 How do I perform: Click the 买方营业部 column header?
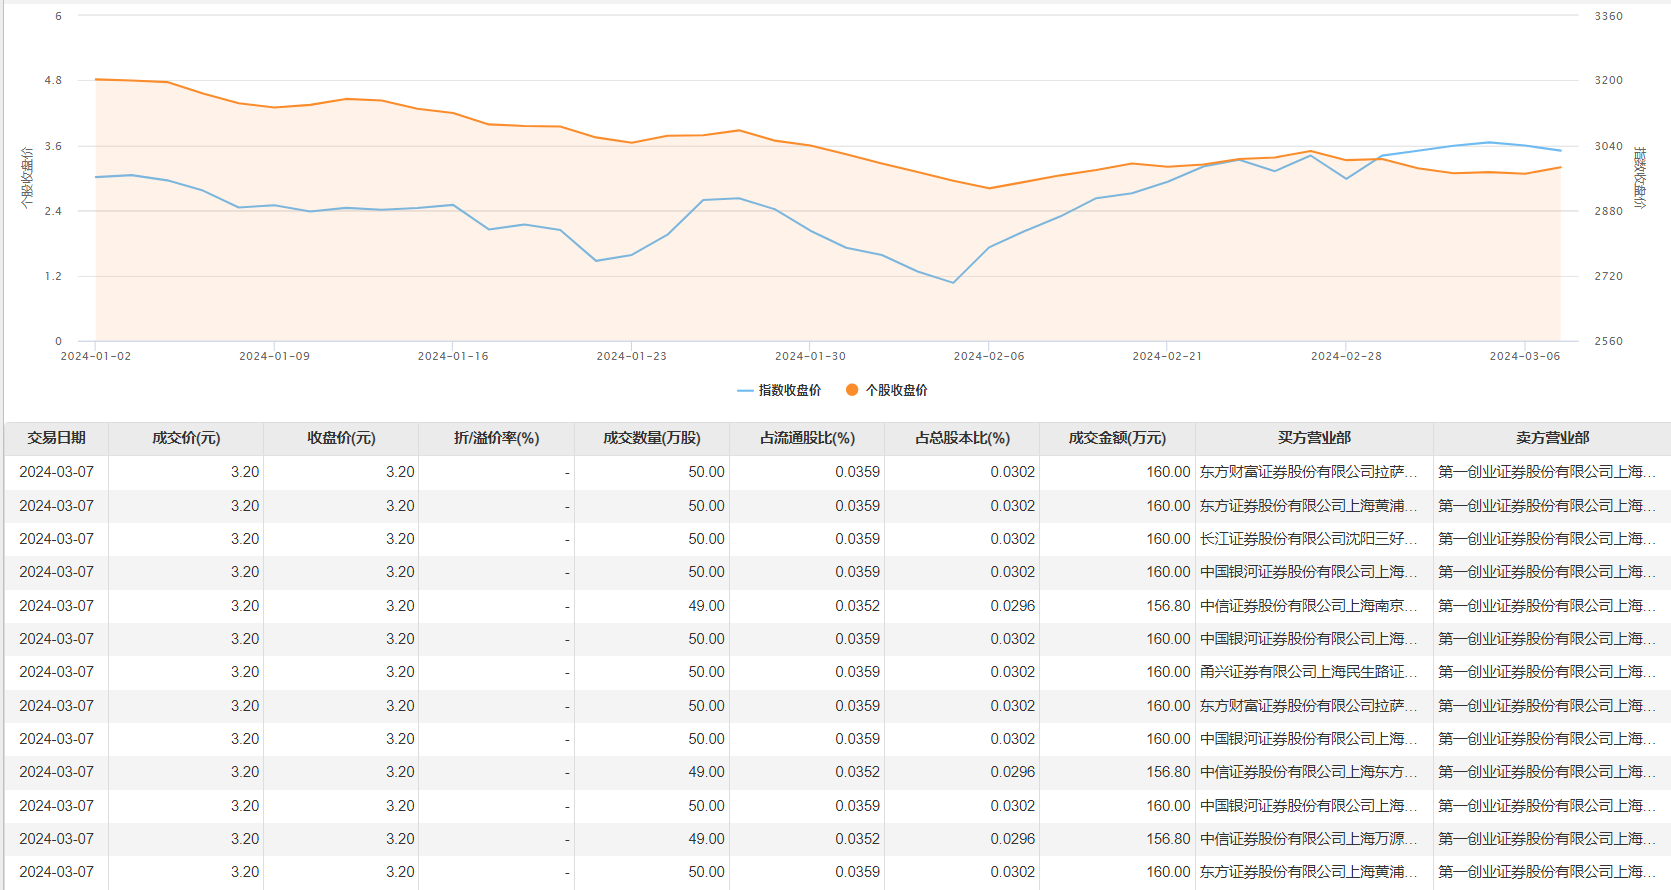click(x=1314, y=438)
